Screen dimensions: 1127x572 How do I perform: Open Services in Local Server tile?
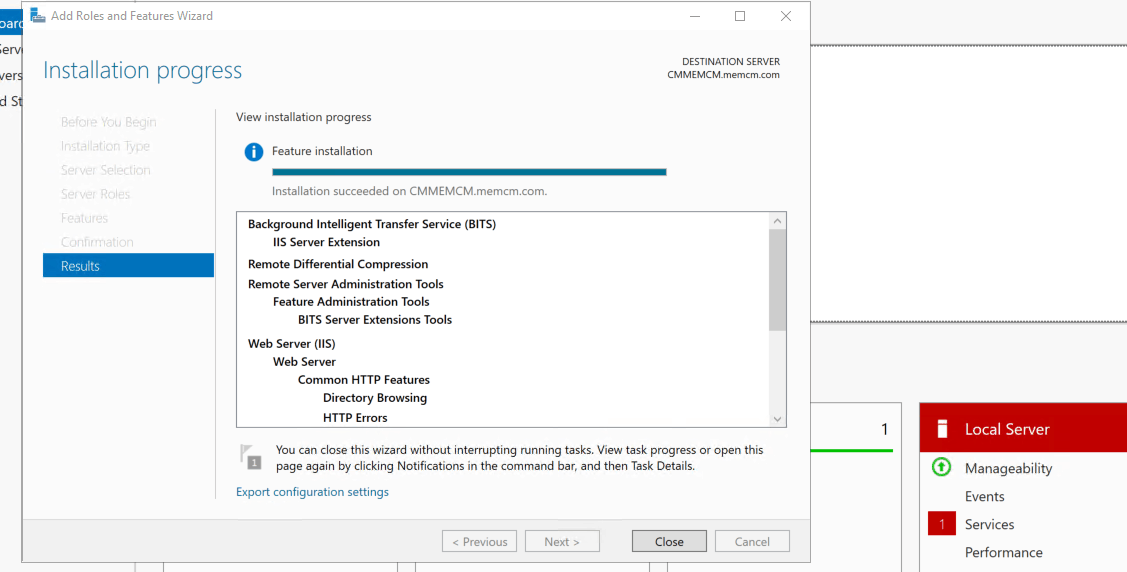coord(989,524)
